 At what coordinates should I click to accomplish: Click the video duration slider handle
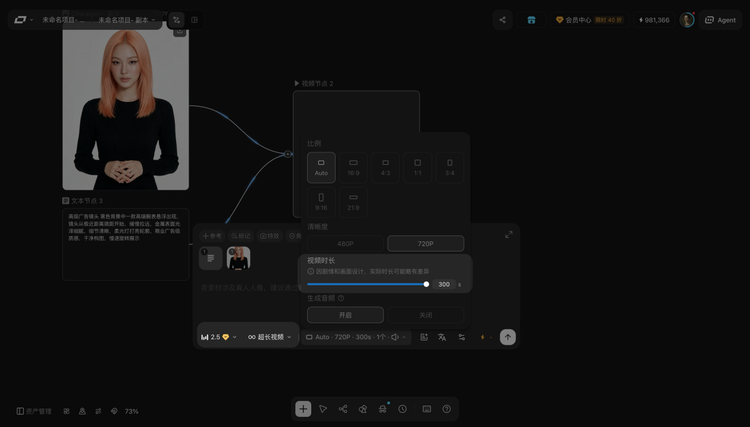coord(426,284)
